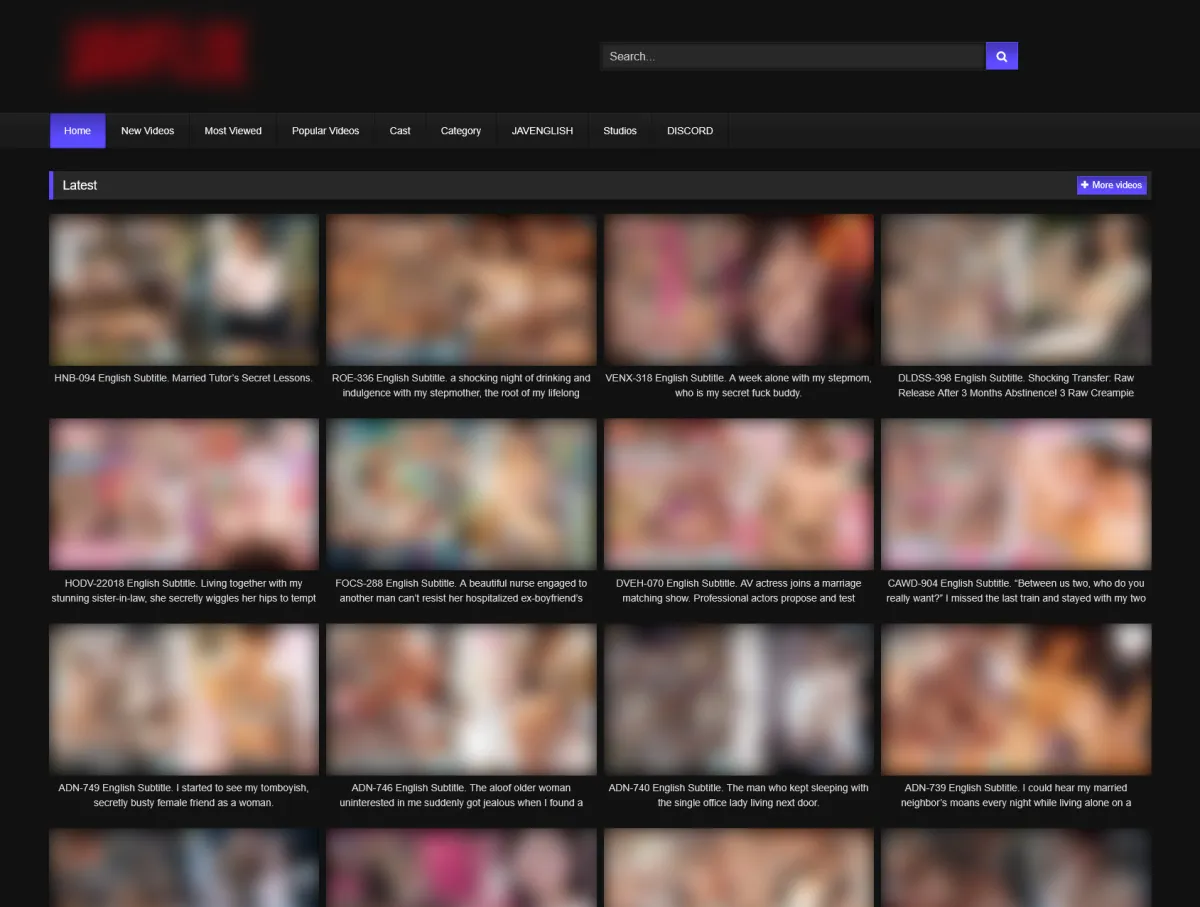Click the magnifier search button
Viewport: 1200px width, 907px height.
1001,56
